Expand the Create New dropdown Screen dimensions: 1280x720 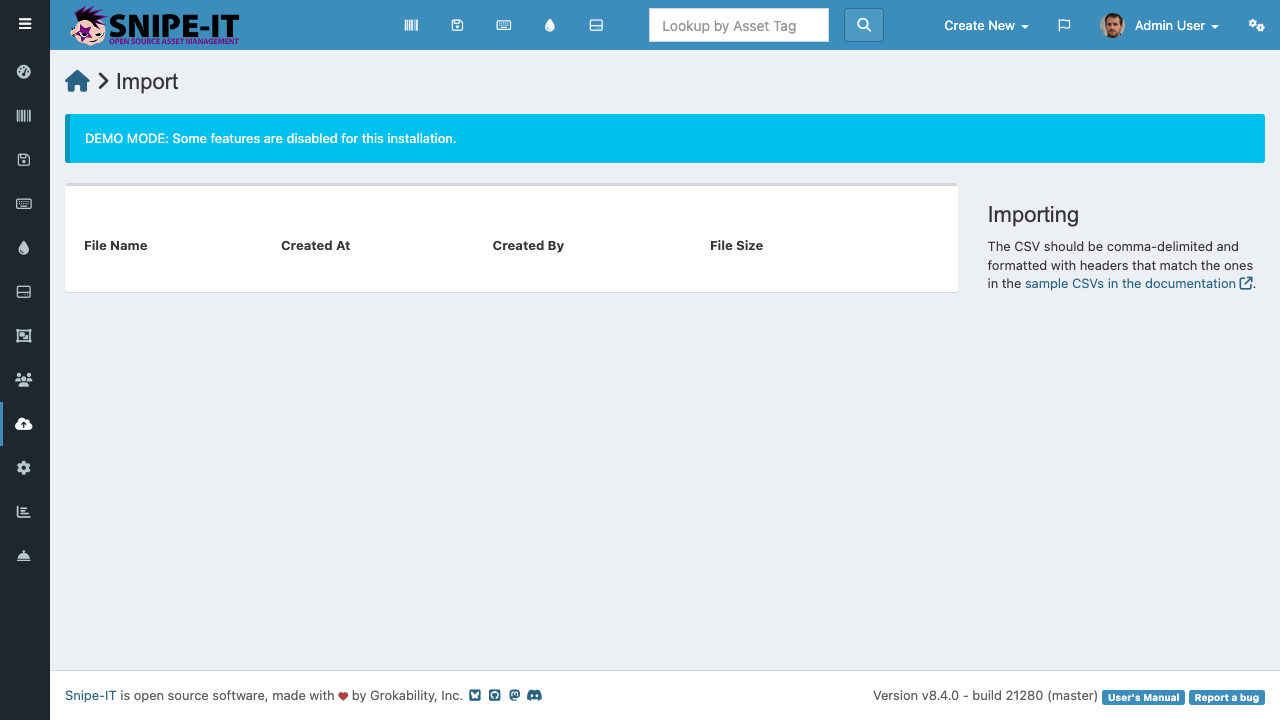986,25
